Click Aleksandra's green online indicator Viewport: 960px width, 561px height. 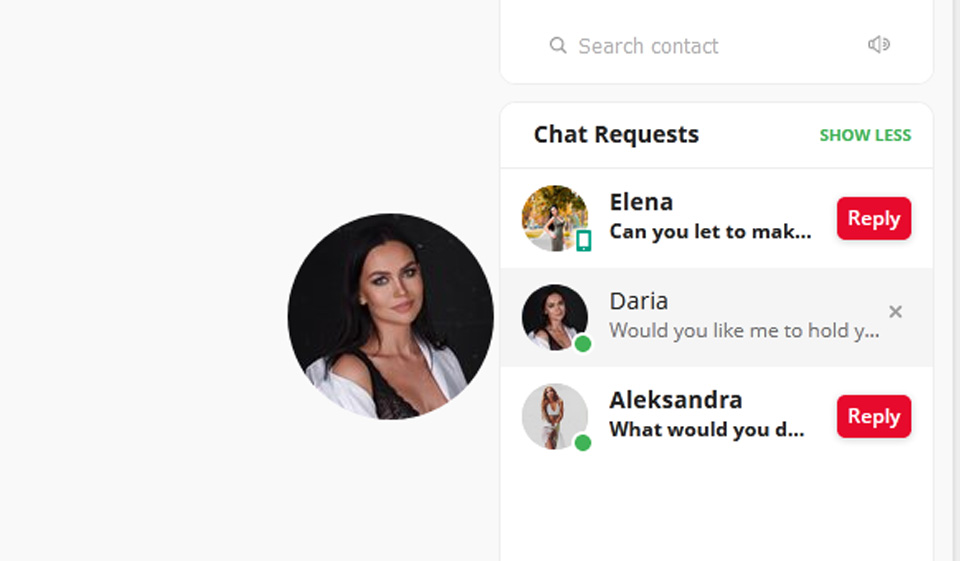[x=583, y=442]
